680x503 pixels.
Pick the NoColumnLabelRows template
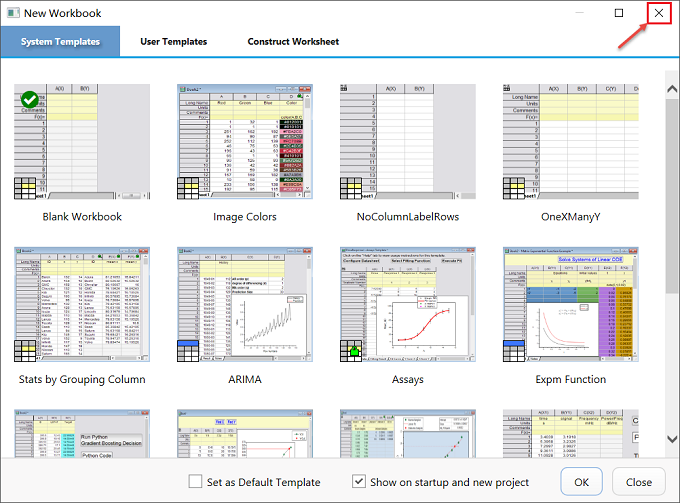pos(408,142)
